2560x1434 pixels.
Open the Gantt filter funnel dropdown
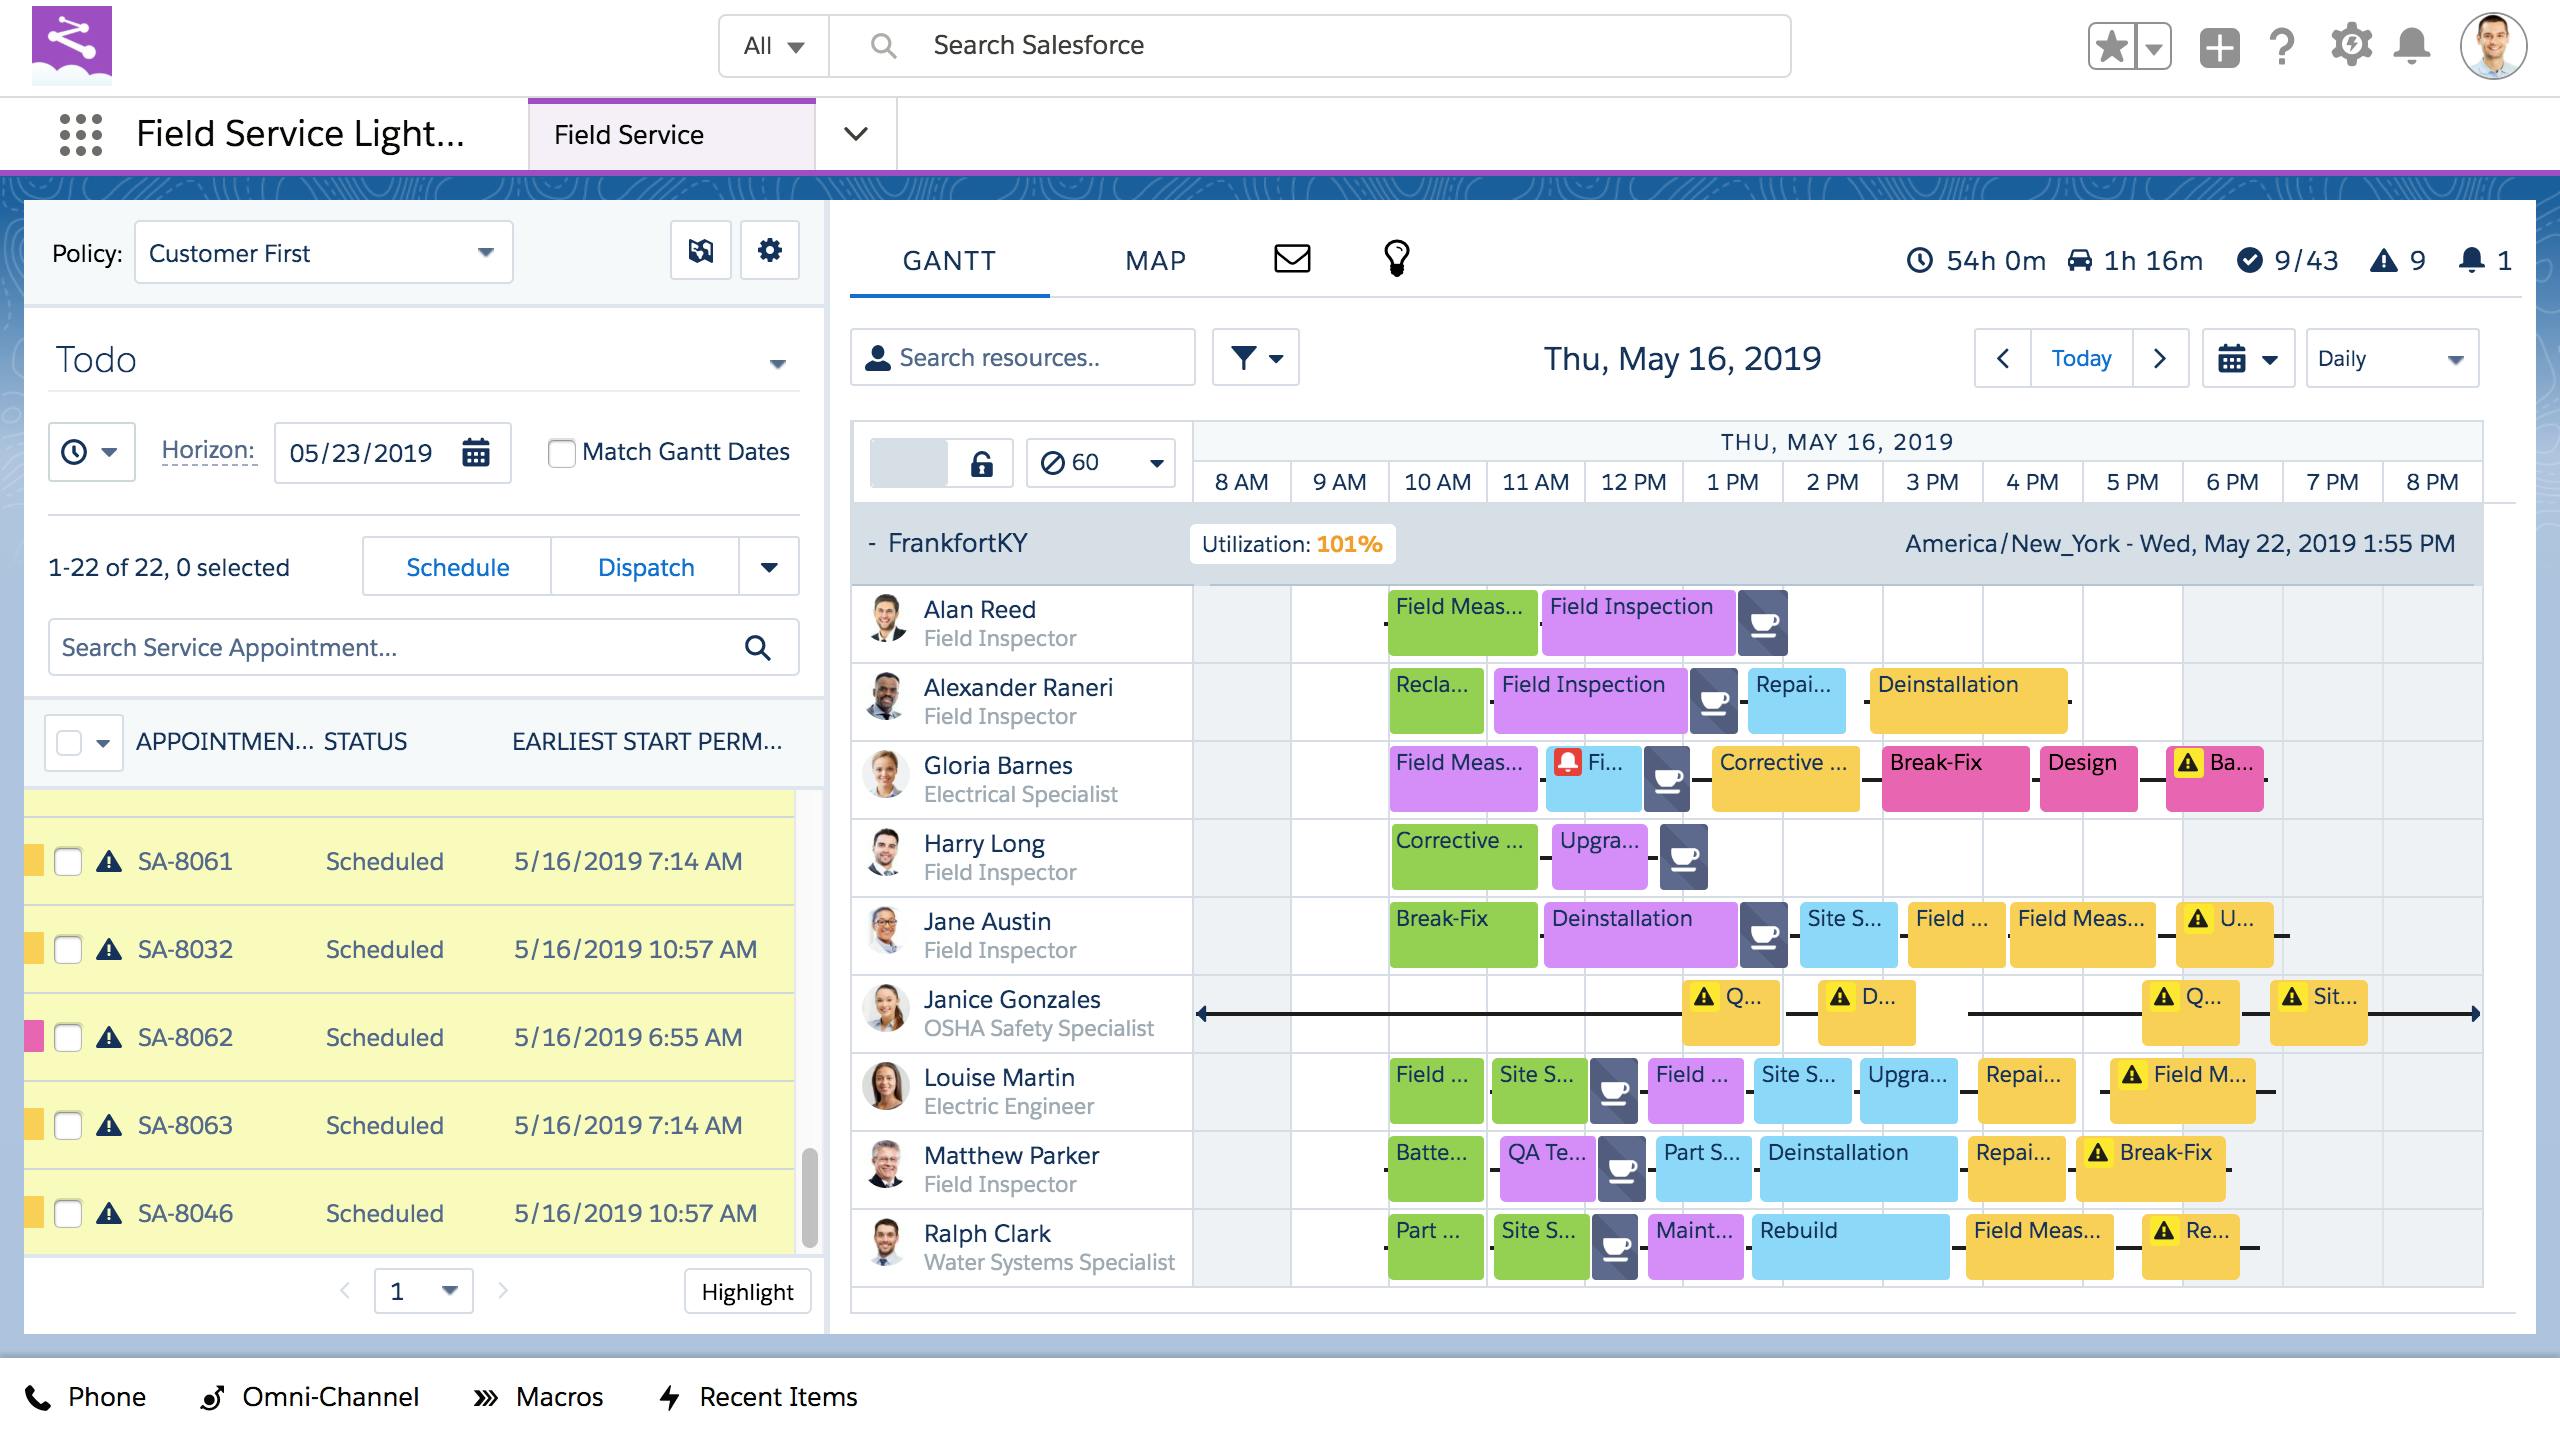[x=1256, y=358]
